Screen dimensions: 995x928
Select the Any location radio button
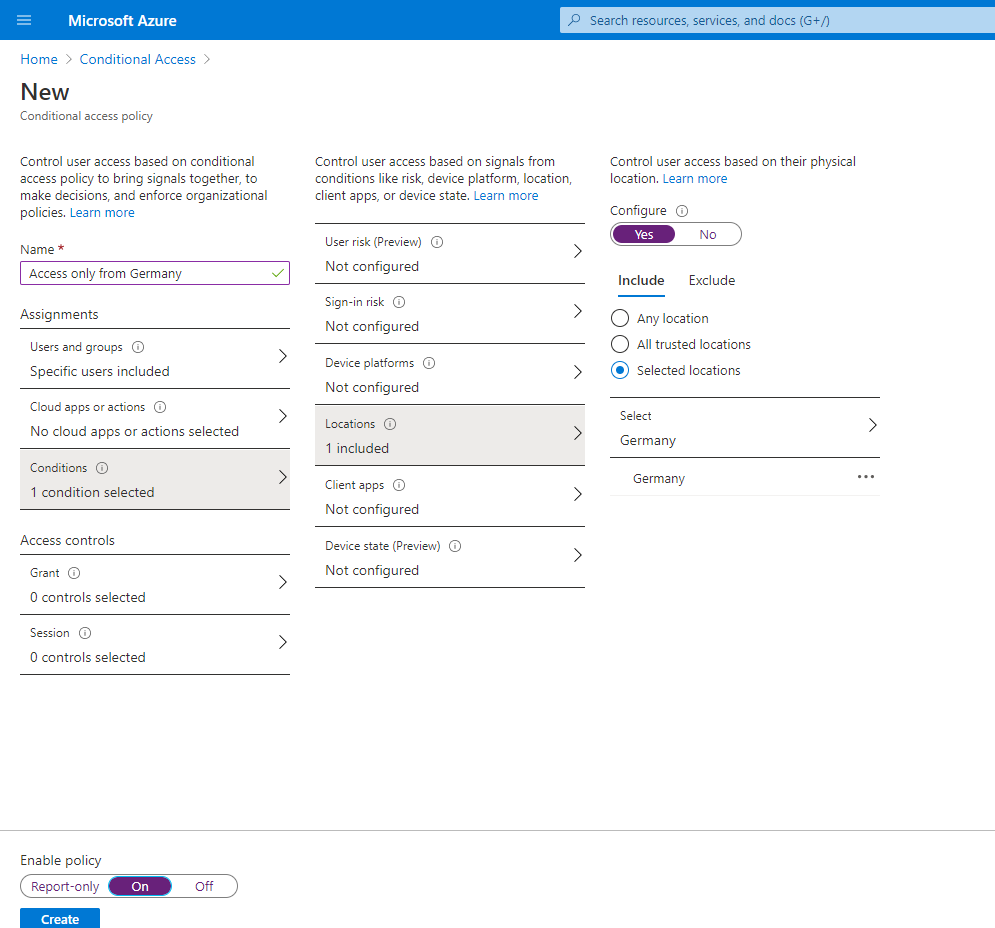tap(620, 318)
